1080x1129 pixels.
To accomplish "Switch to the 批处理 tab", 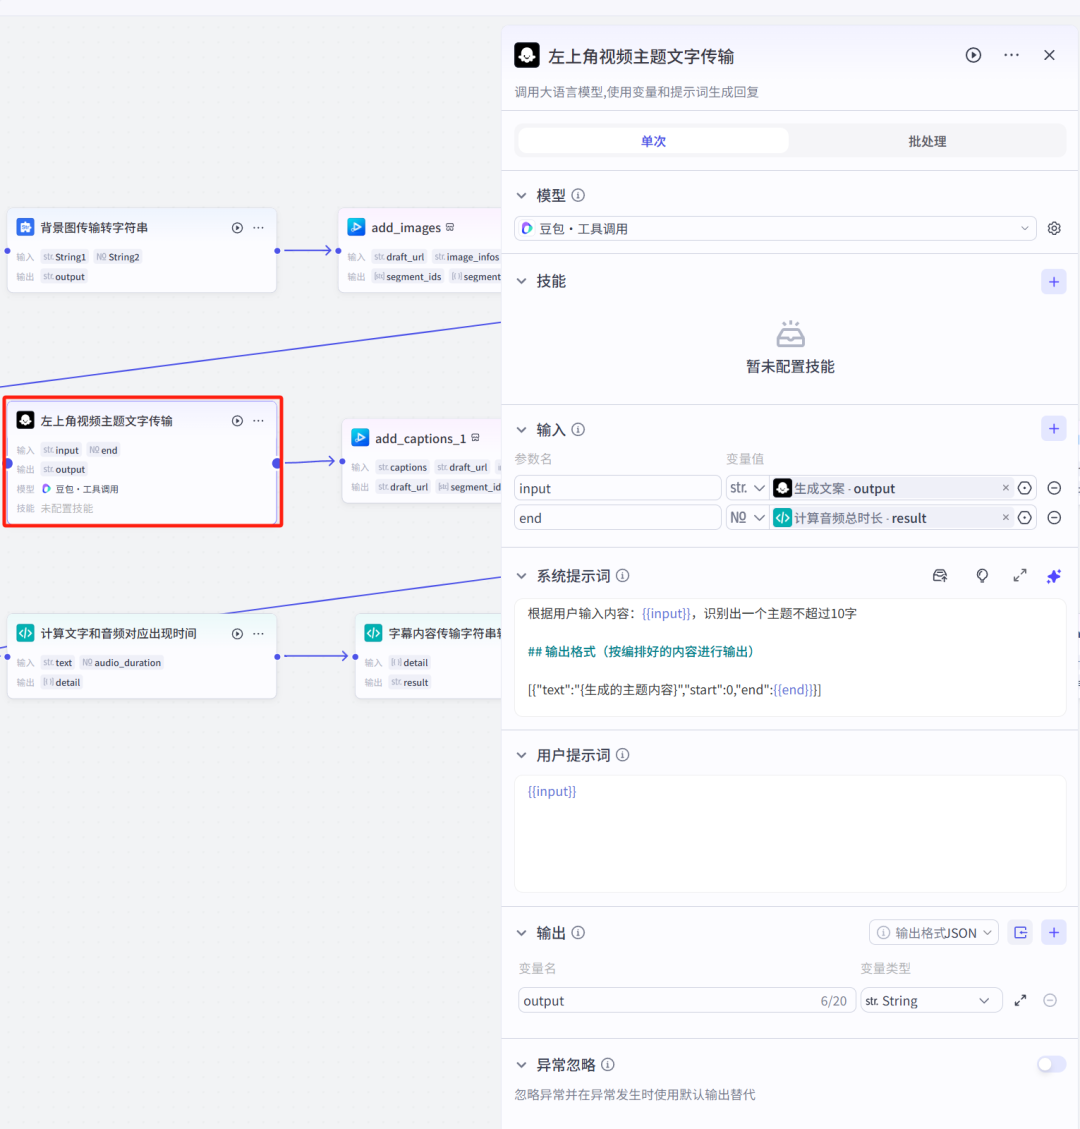I will tap(926, 140).
